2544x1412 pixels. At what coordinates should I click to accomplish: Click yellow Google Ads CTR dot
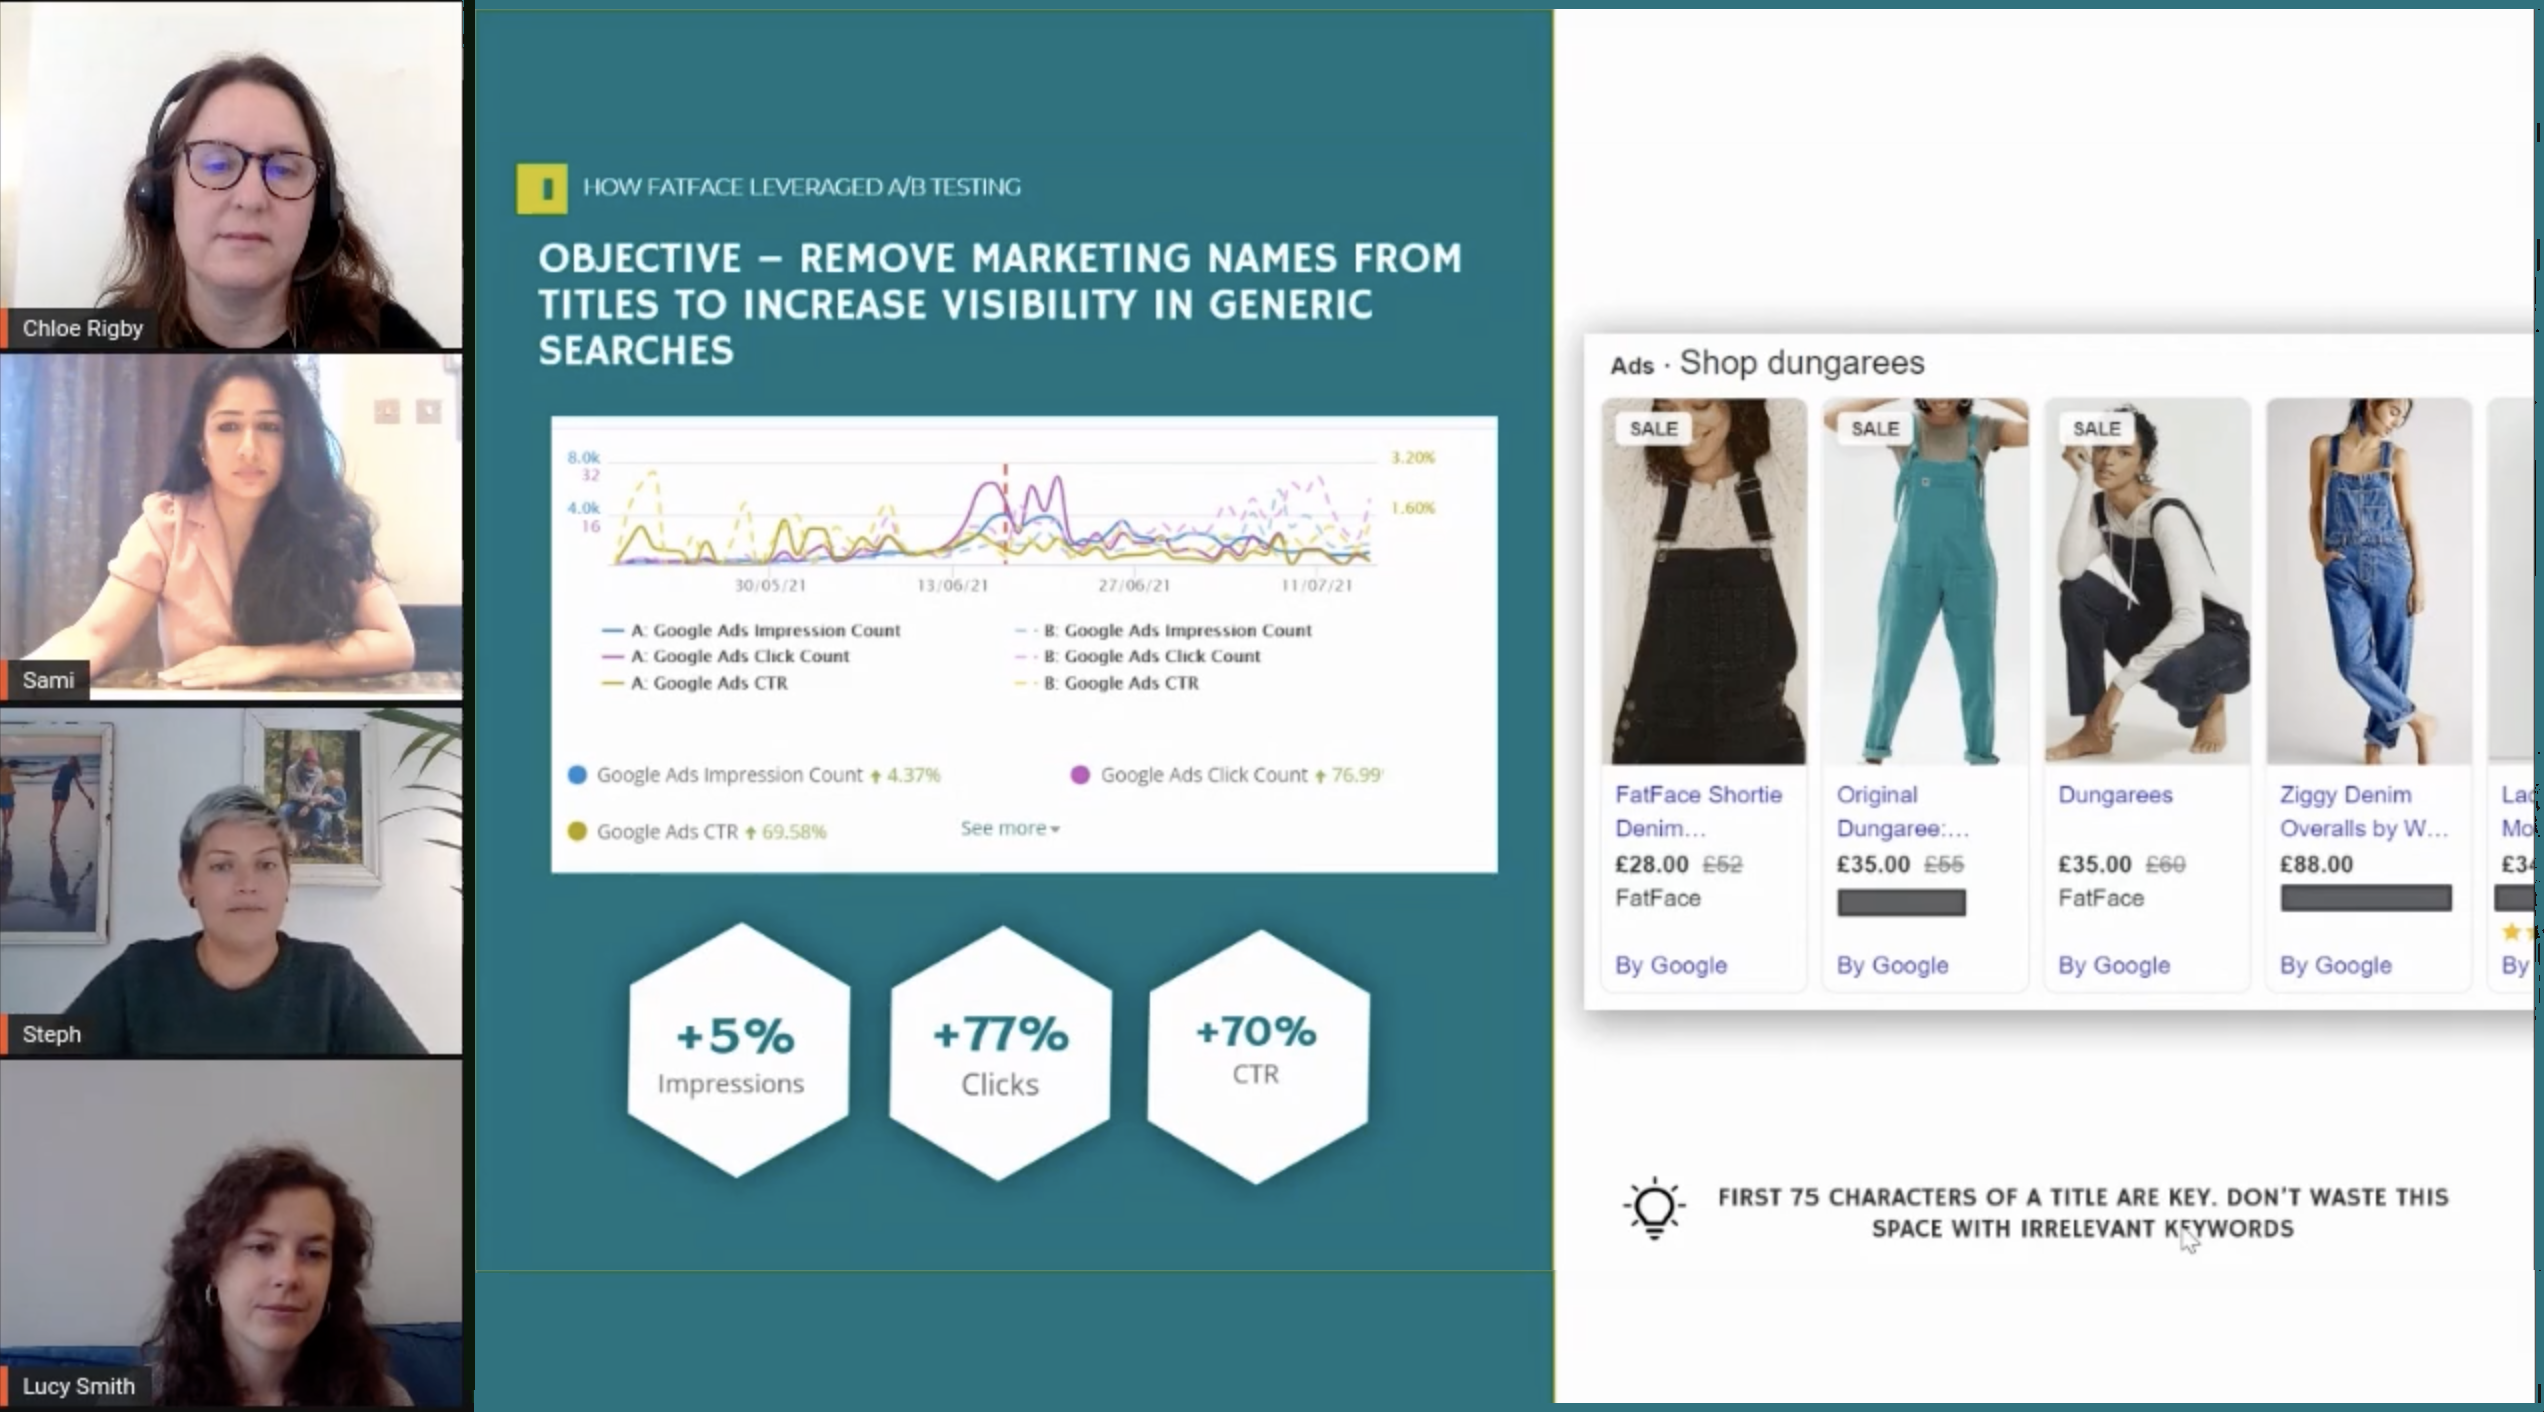tap(577, 832)
